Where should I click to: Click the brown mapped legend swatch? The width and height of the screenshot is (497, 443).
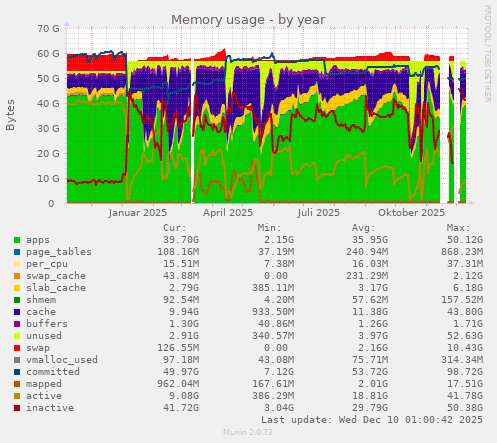point(17,384)
